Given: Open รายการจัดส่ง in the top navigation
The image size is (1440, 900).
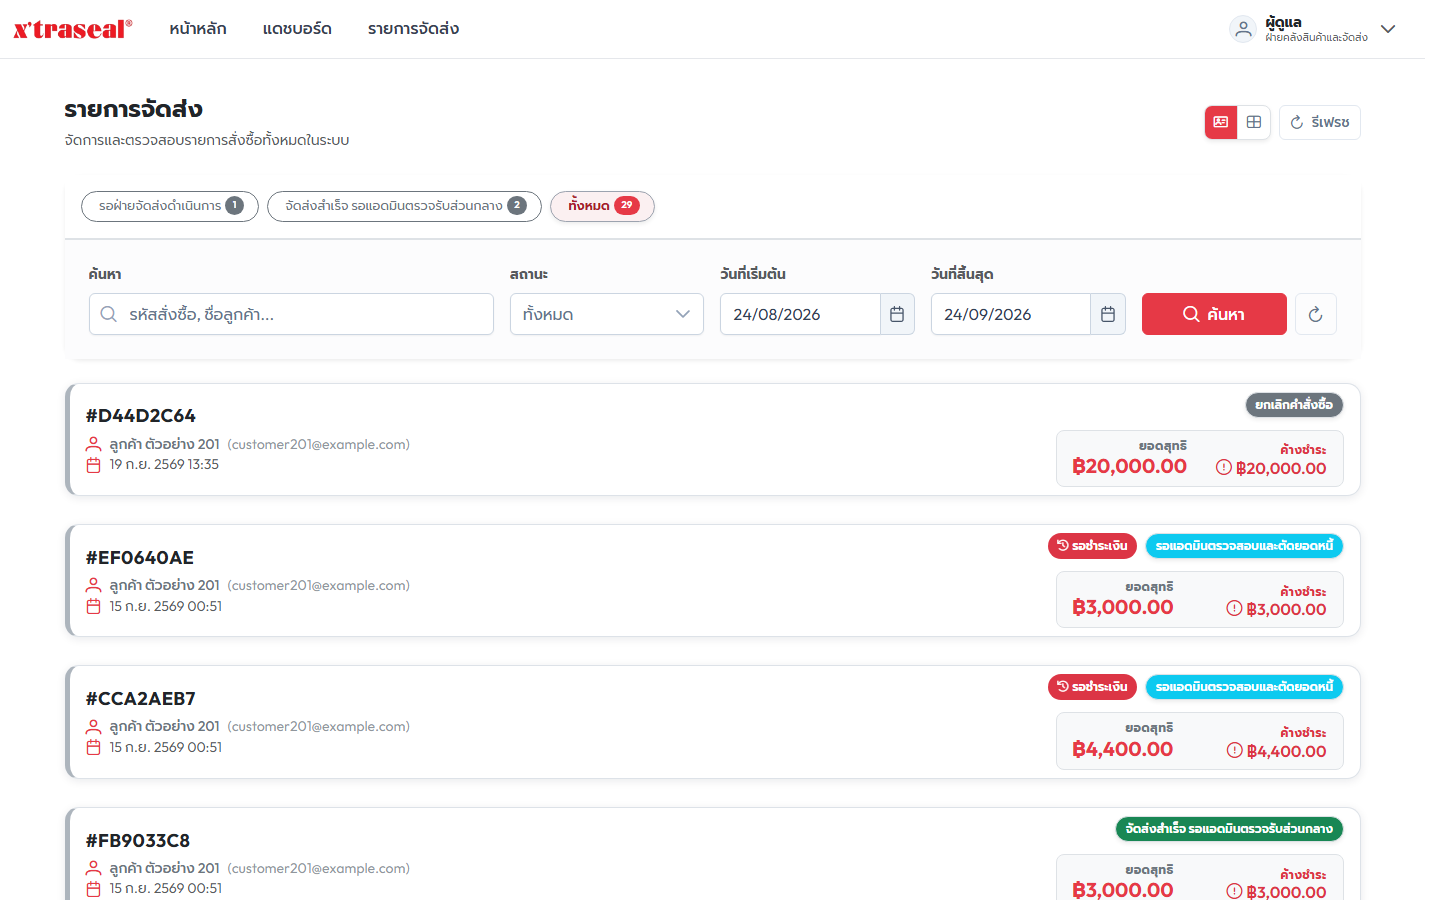Looking at the screenshot, I should tap(413, 29).
